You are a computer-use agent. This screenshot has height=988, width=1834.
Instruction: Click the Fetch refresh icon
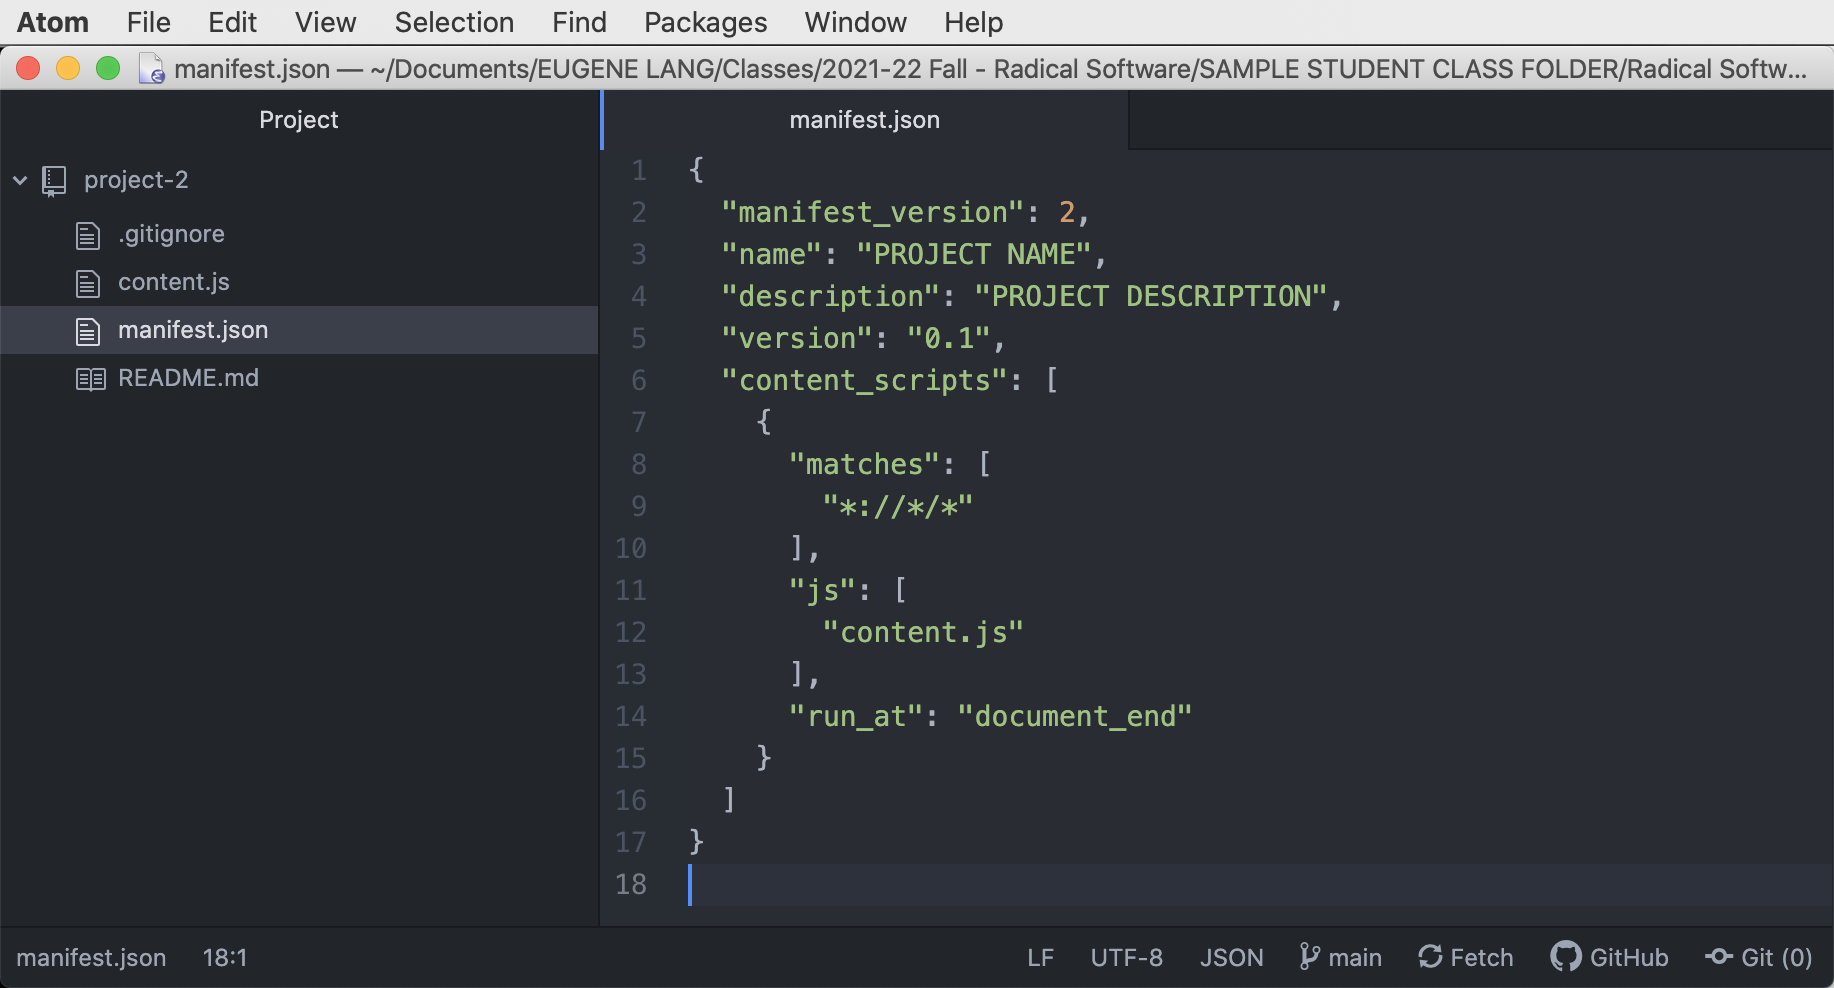tap(1430, 957)
